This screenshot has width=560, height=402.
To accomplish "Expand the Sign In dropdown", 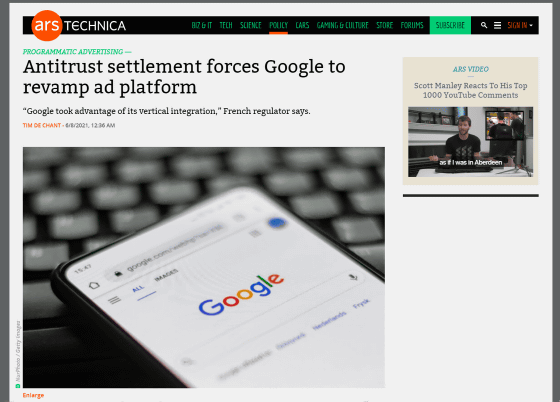I will click(x=520, y=25).
